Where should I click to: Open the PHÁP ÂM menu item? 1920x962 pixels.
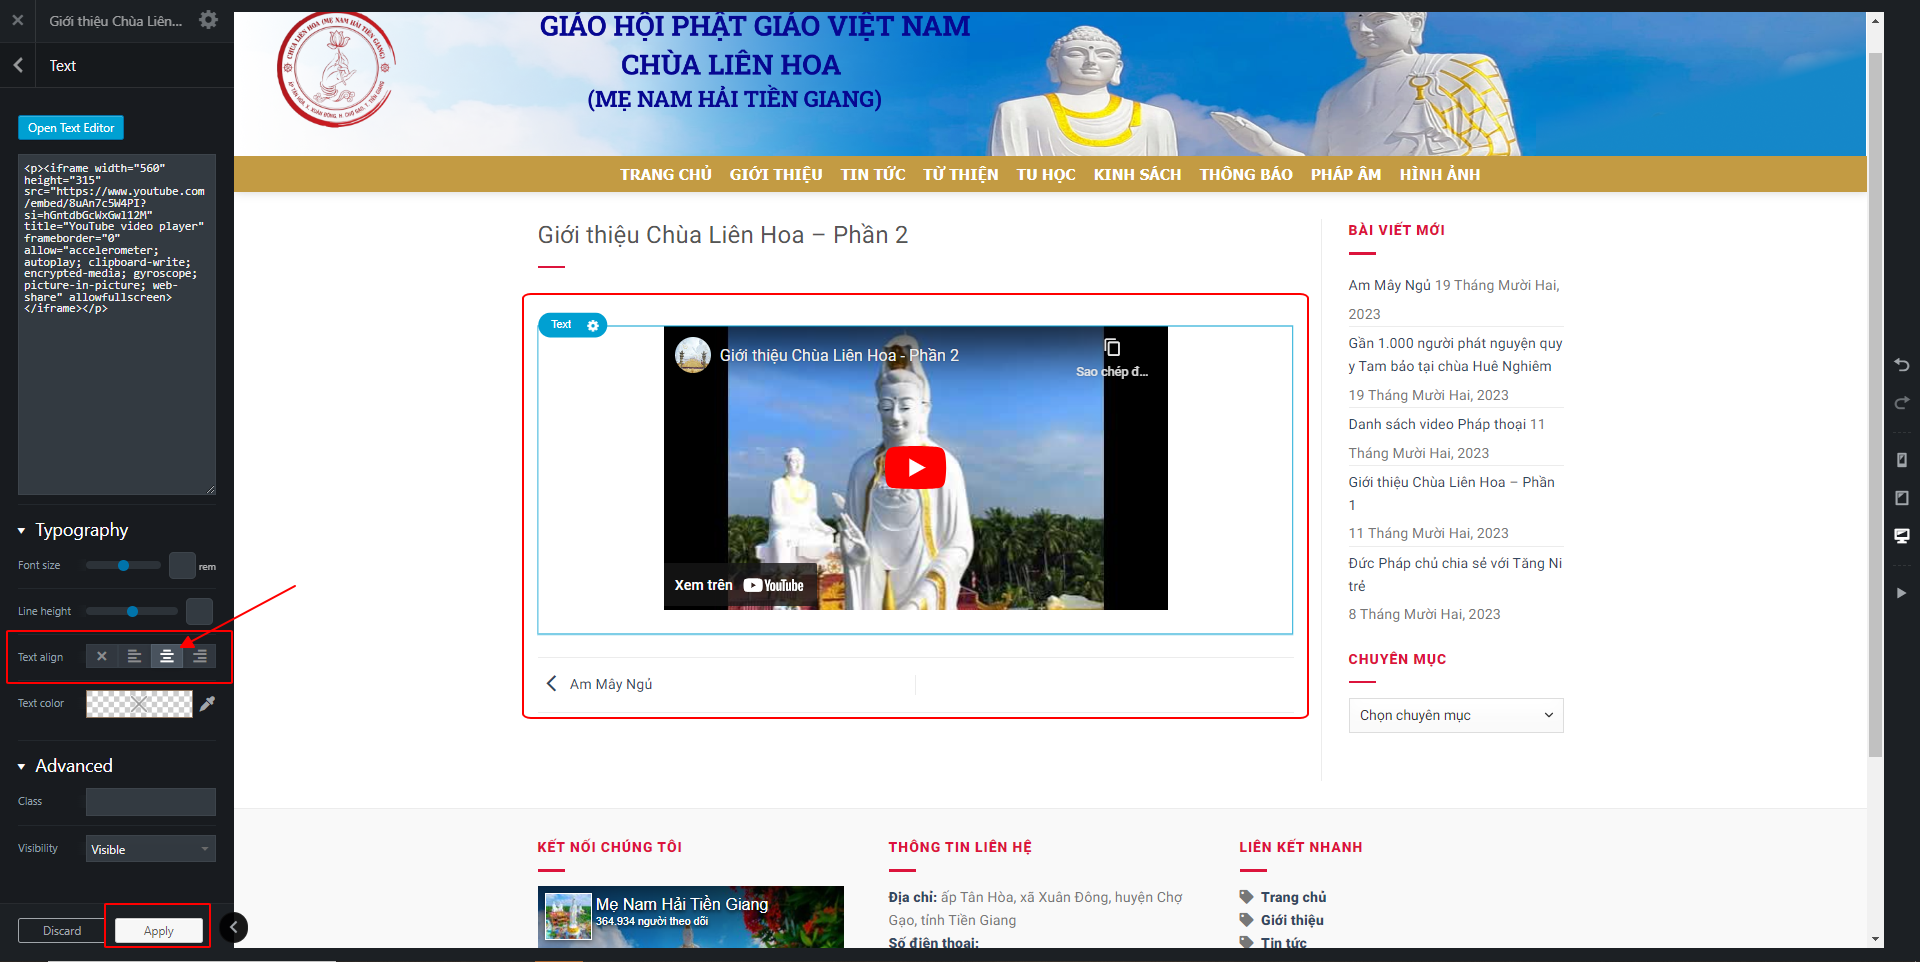[1346, 174]
